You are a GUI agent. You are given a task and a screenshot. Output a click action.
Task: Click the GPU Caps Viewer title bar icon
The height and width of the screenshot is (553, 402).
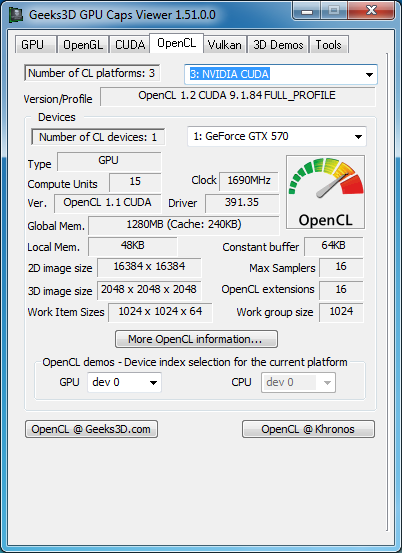click(x=16, y=15)
